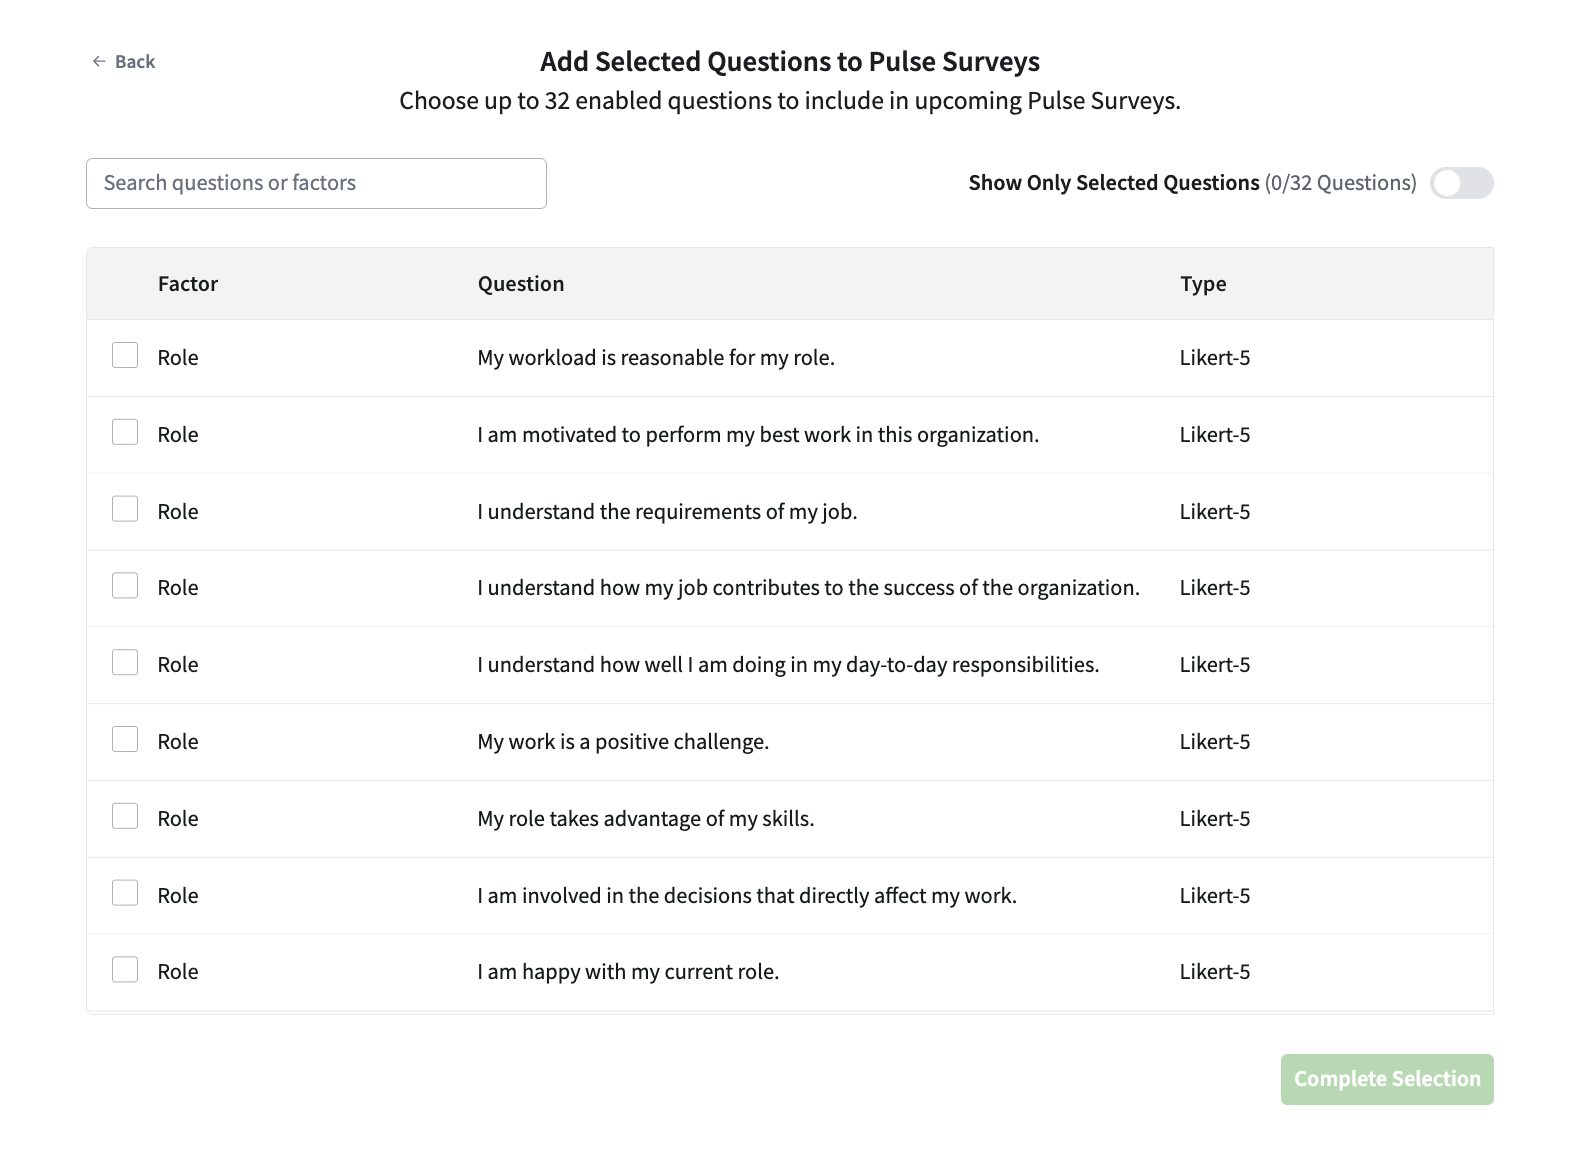This screenshot has width=1580, height=1176.
Task: Check happy with current role question
Action: 125,970
